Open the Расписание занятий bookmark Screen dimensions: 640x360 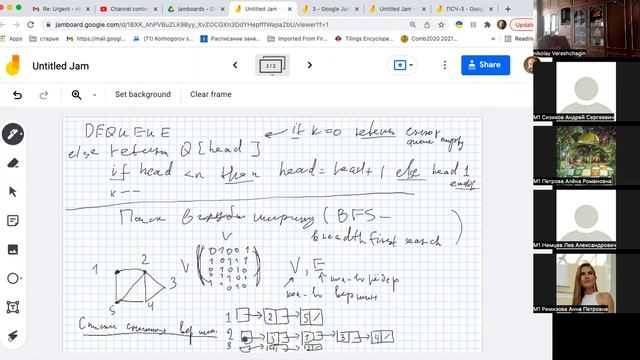click(230, 38)
